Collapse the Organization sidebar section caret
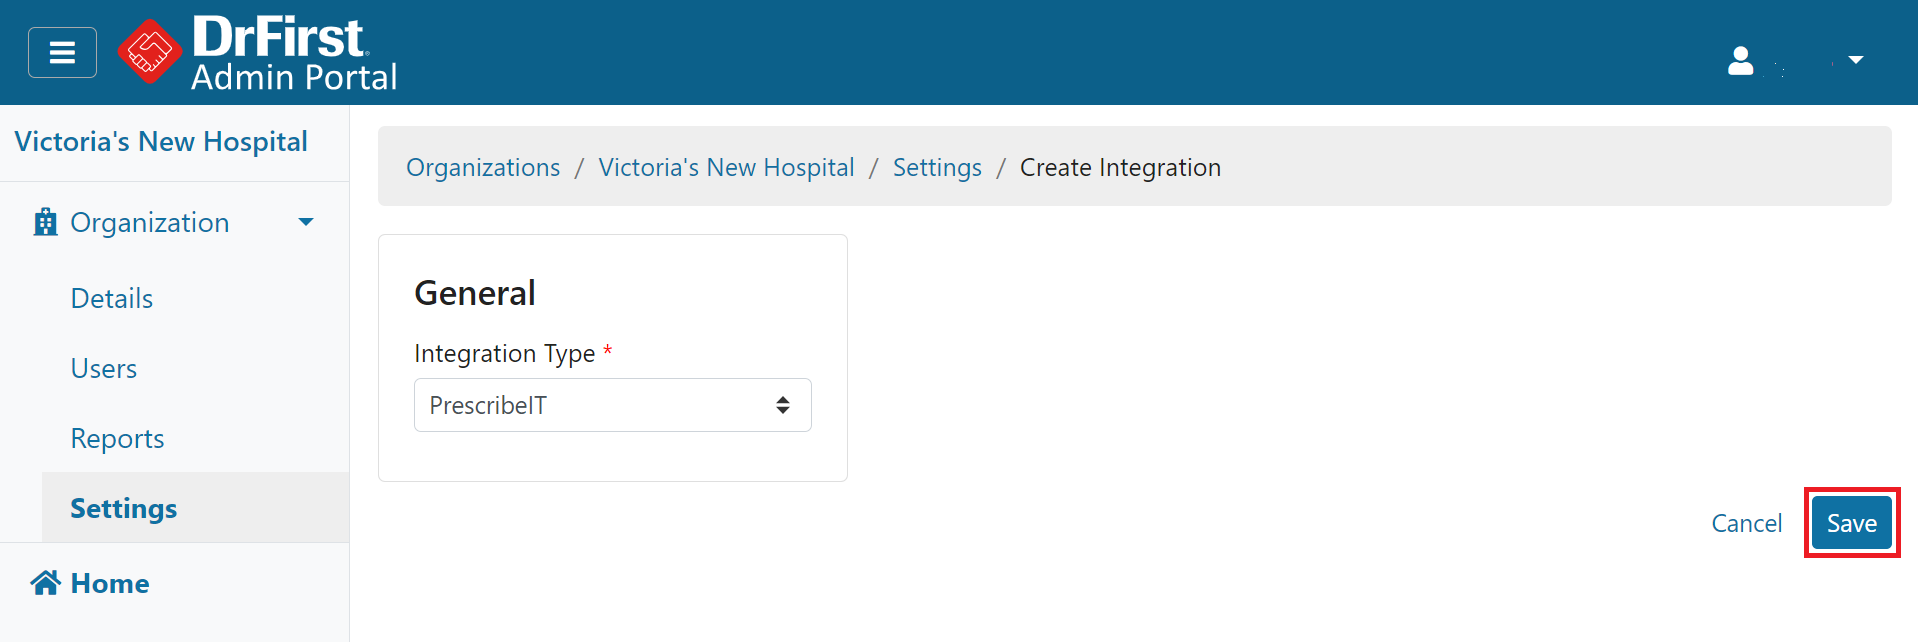The height and width of the screenshot is (642, 1918). tap(306, 222)
